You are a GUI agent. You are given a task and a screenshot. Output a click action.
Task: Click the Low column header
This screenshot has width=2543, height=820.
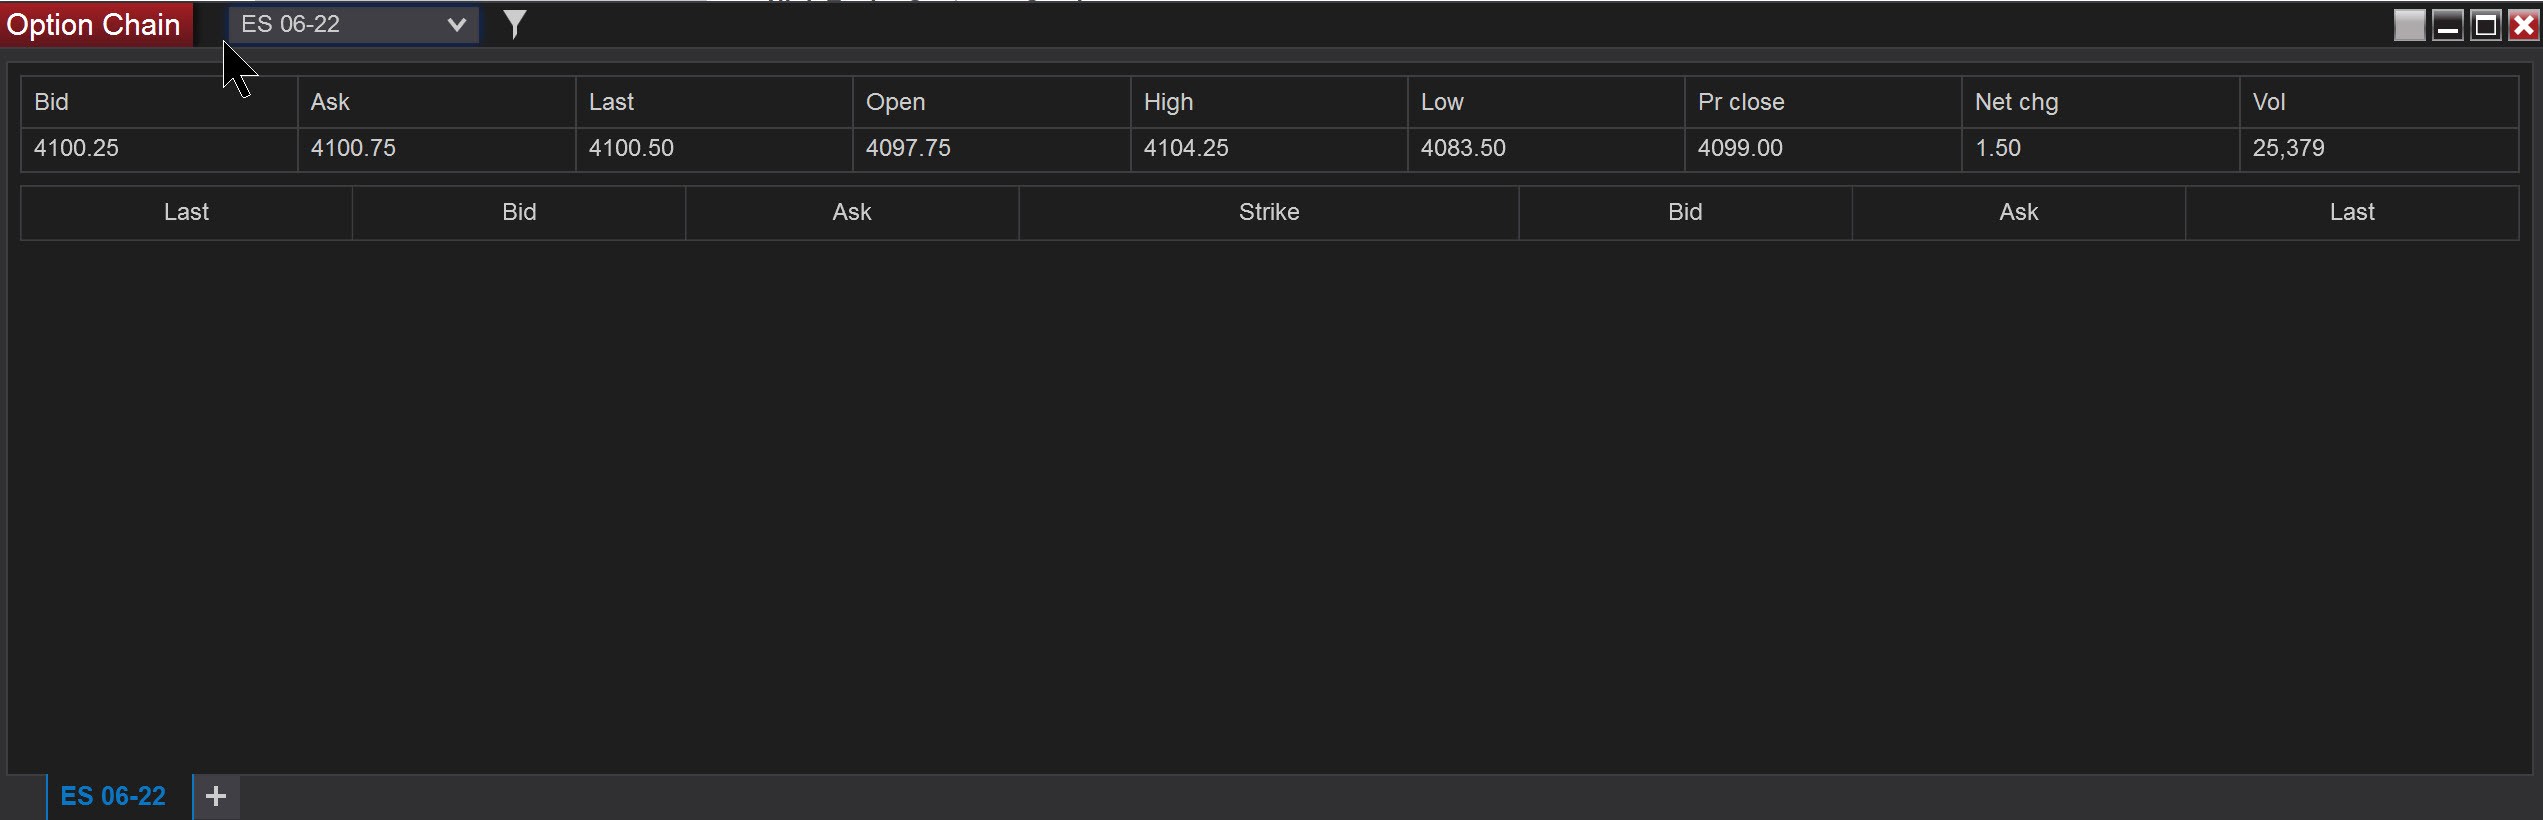[1546, 102]
